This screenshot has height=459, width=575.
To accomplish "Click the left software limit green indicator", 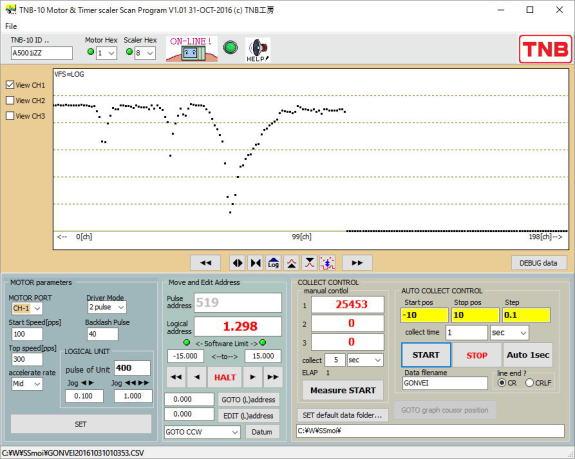I will 187,342.
